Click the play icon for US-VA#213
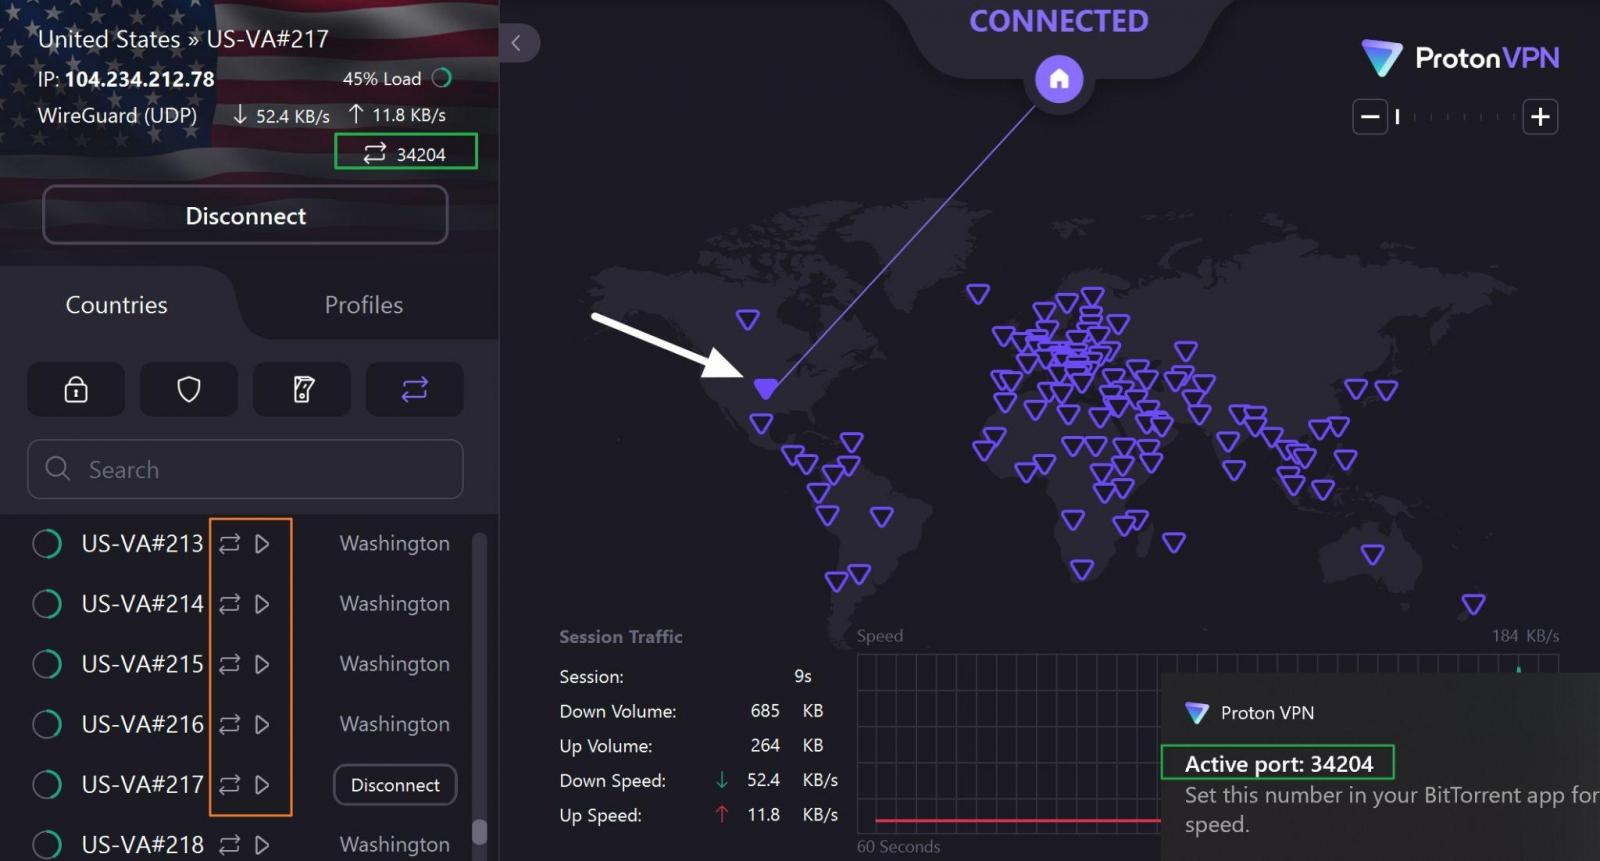 262,544
